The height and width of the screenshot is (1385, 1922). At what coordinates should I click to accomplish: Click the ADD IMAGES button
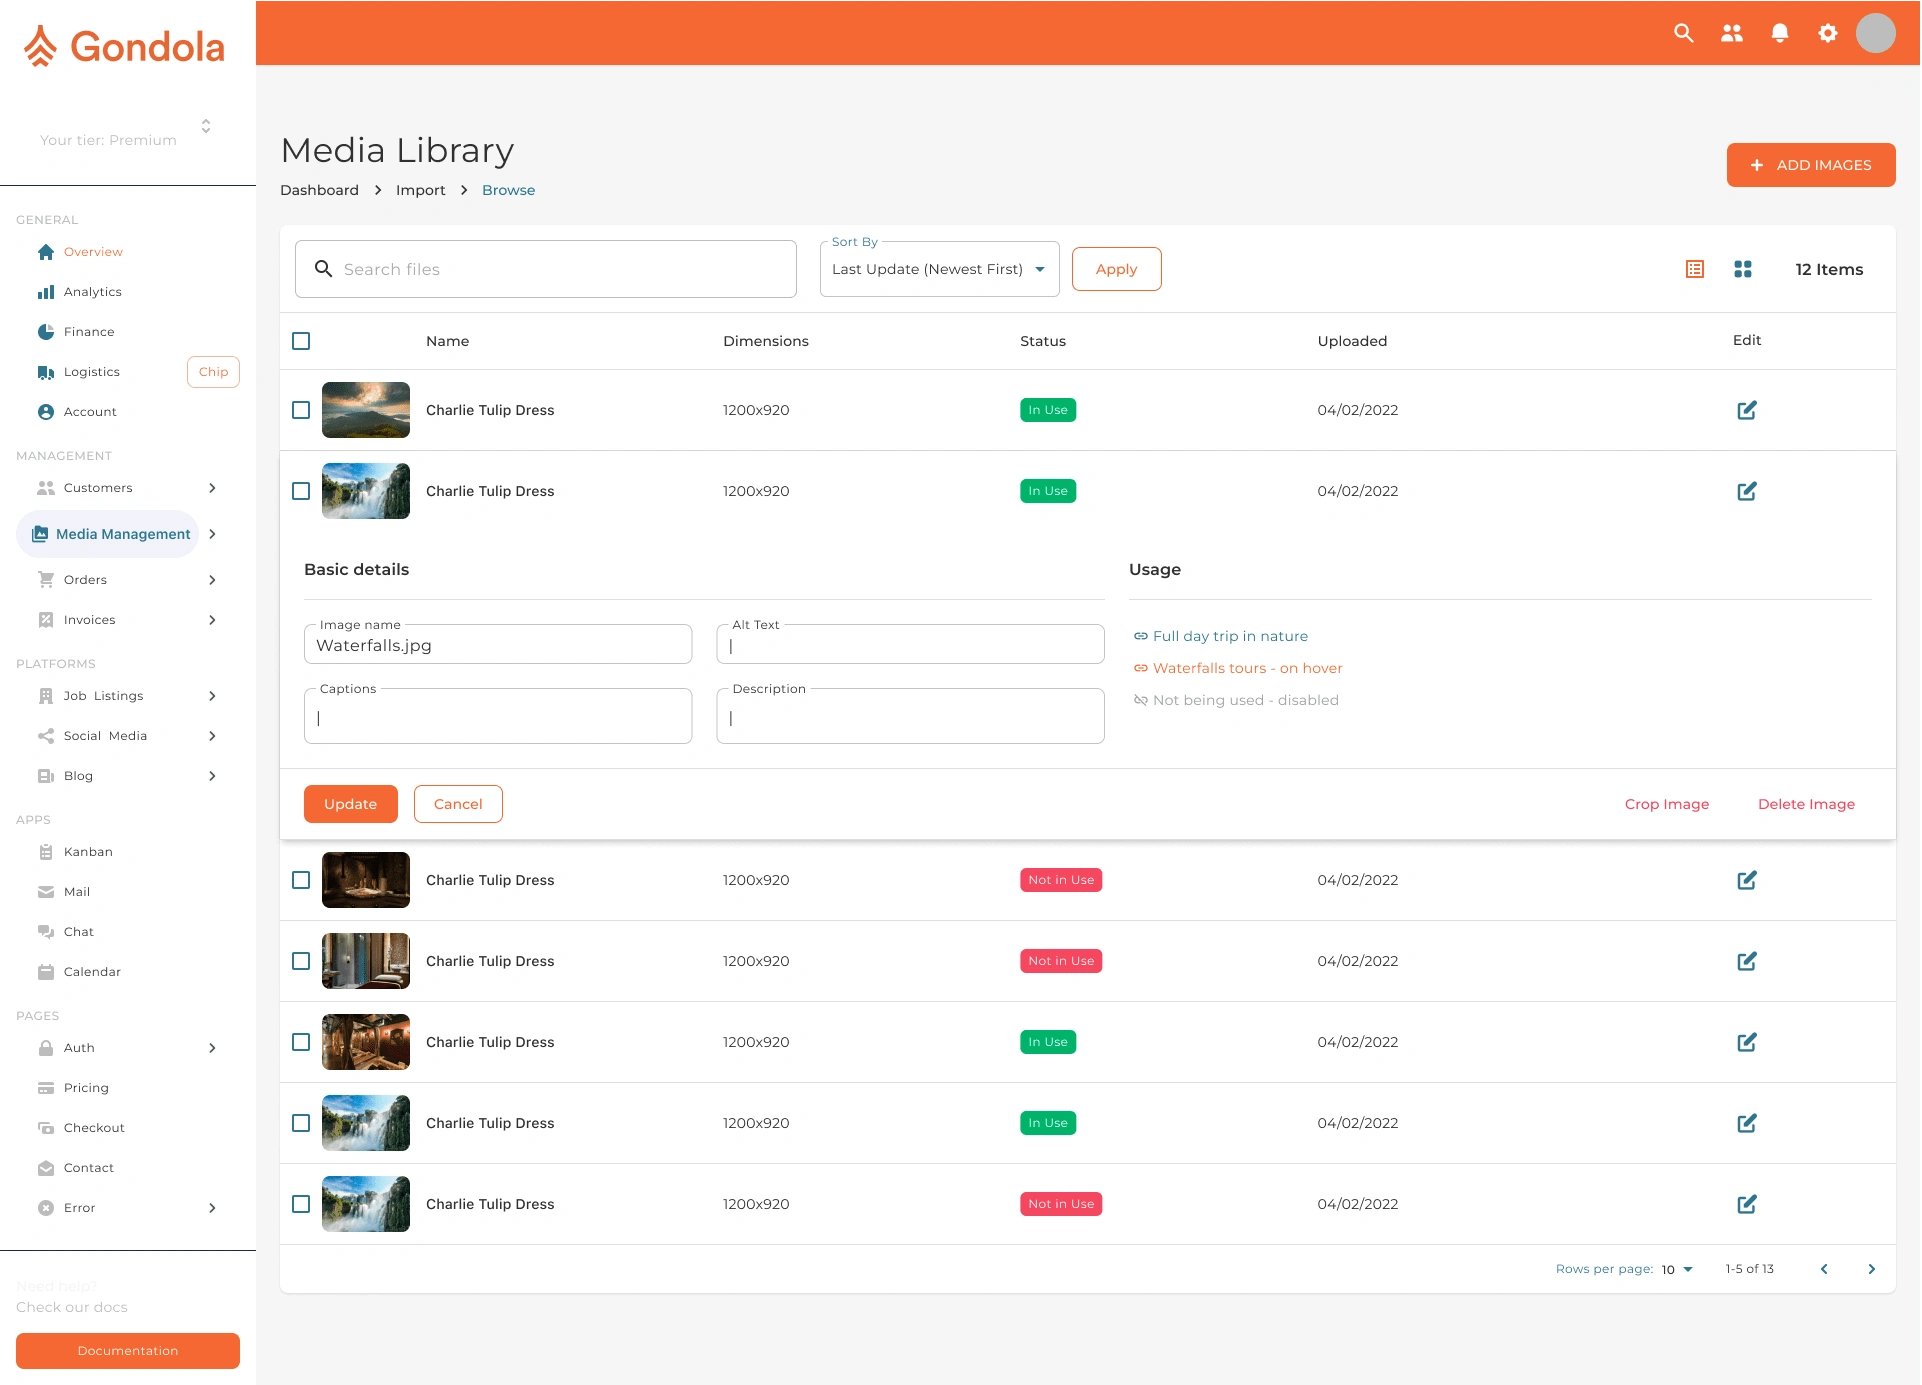click(1810, 165)
